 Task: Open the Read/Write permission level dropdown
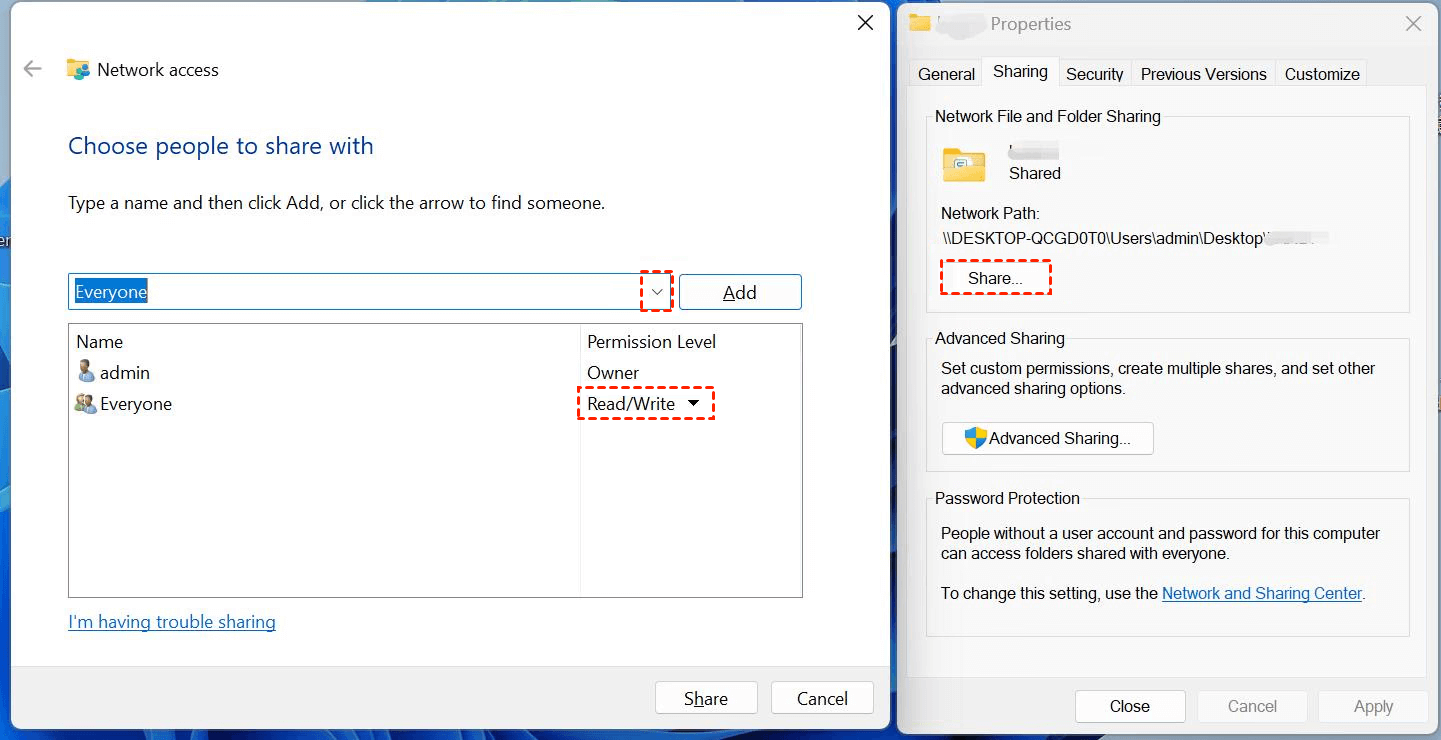(x=693, y=403)
